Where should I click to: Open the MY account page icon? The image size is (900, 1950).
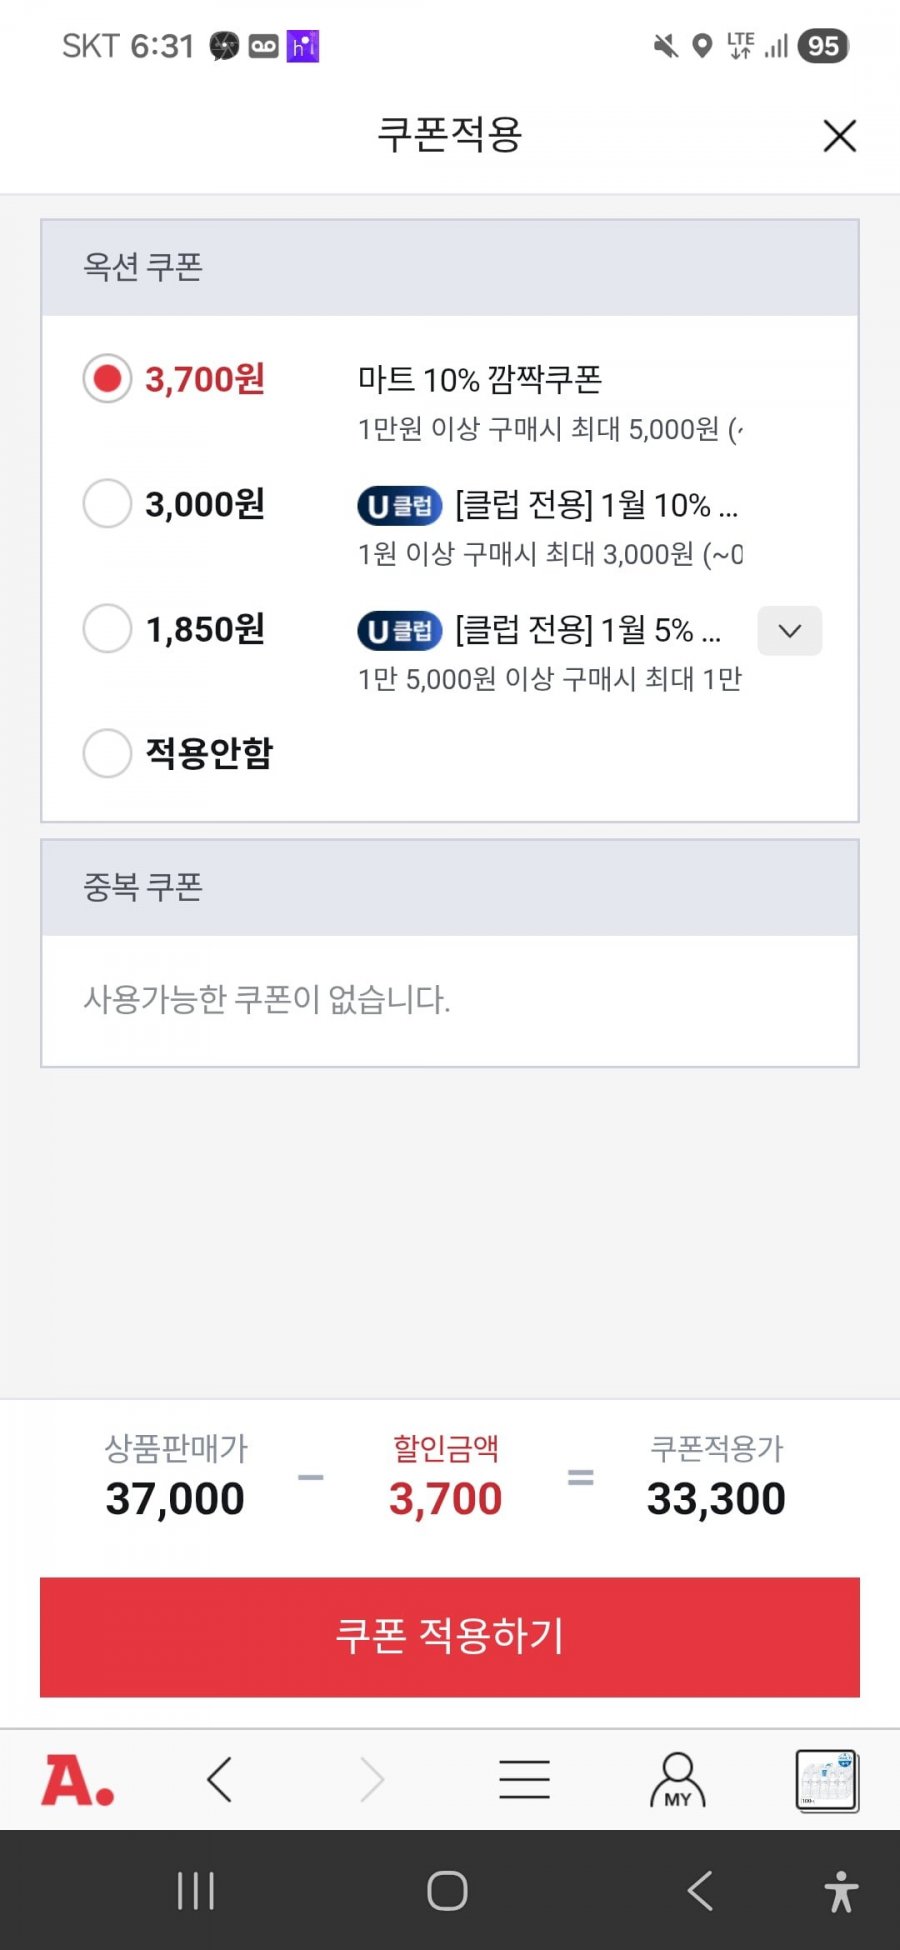pos(677,1780)
